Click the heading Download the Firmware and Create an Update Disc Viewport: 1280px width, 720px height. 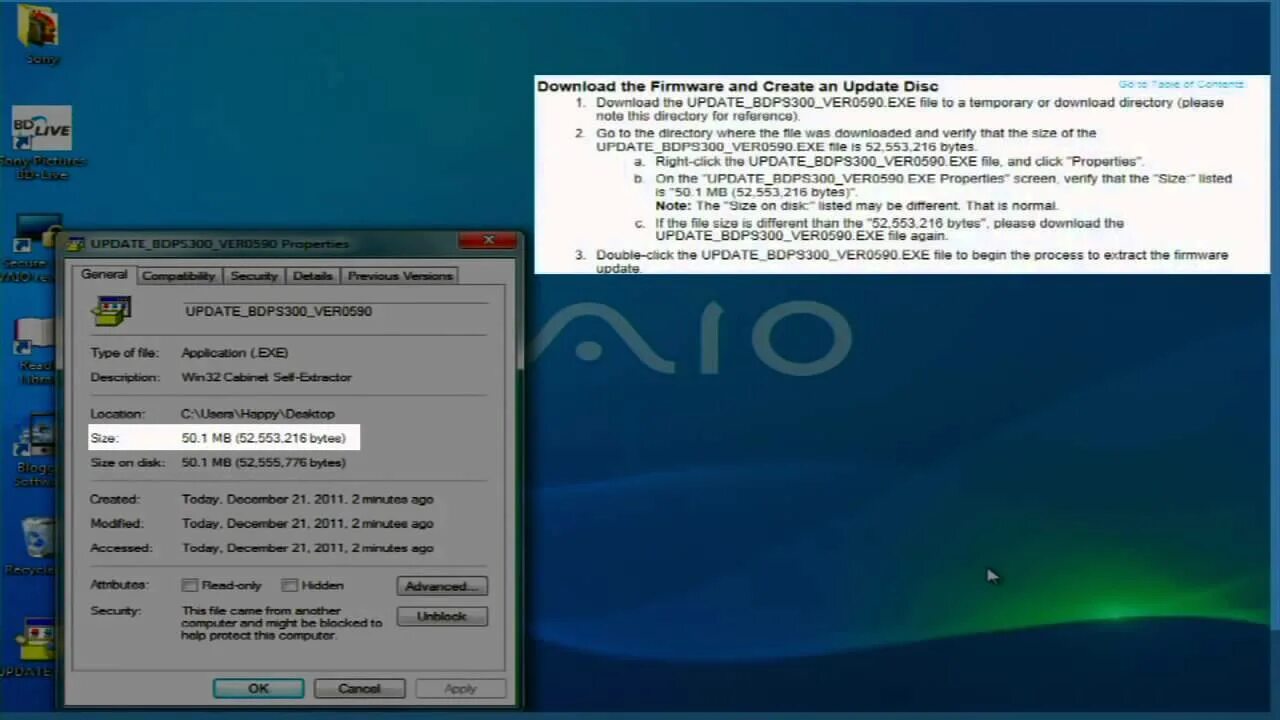pos(738,86)
